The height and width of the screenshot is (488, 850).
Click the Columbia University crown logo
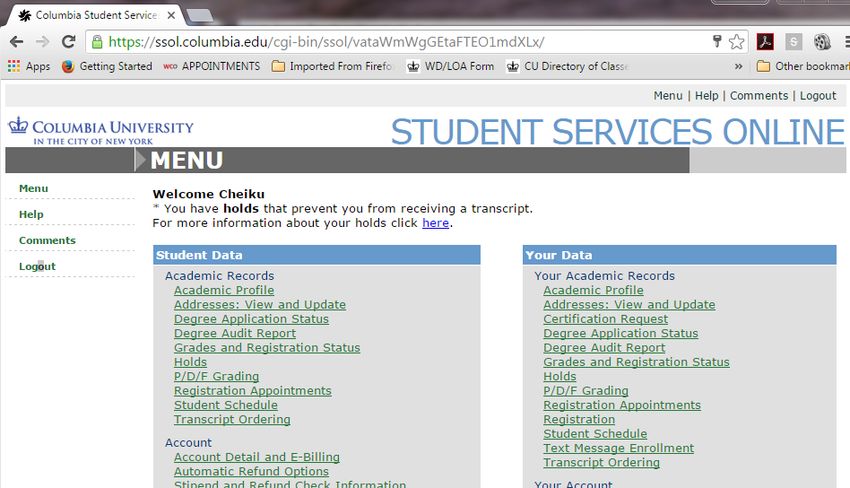[18, 125]
